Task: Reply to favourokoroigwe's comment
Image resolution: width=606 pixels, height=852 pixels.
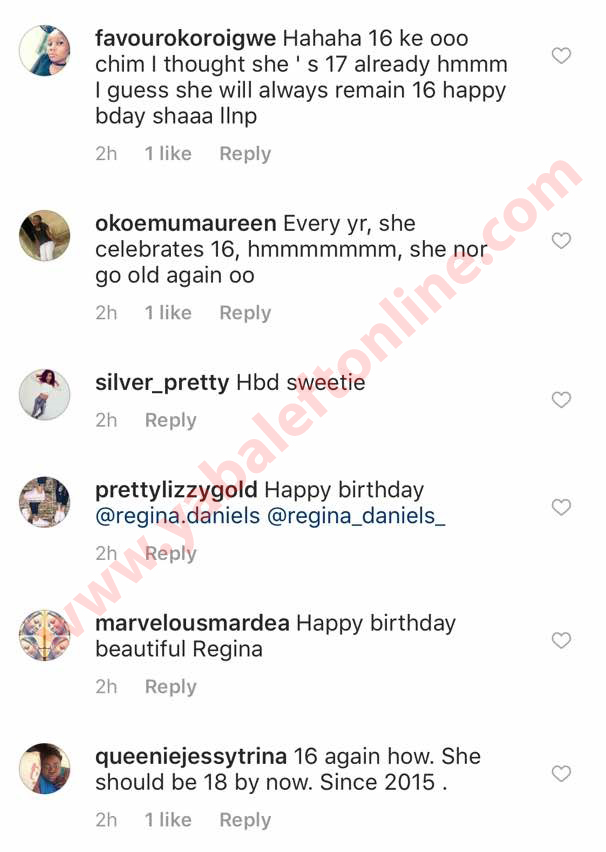Action: pos(245,154)
